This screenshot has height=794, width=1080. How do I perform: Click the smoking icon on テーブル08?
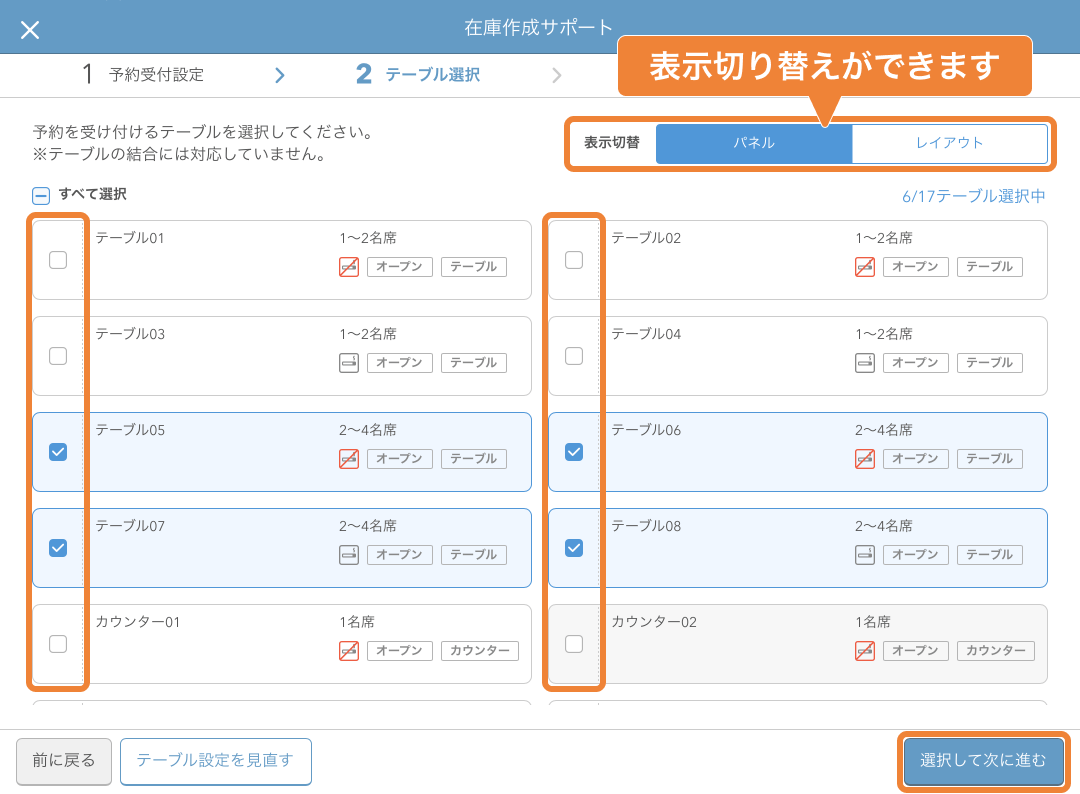click(864, 555)
